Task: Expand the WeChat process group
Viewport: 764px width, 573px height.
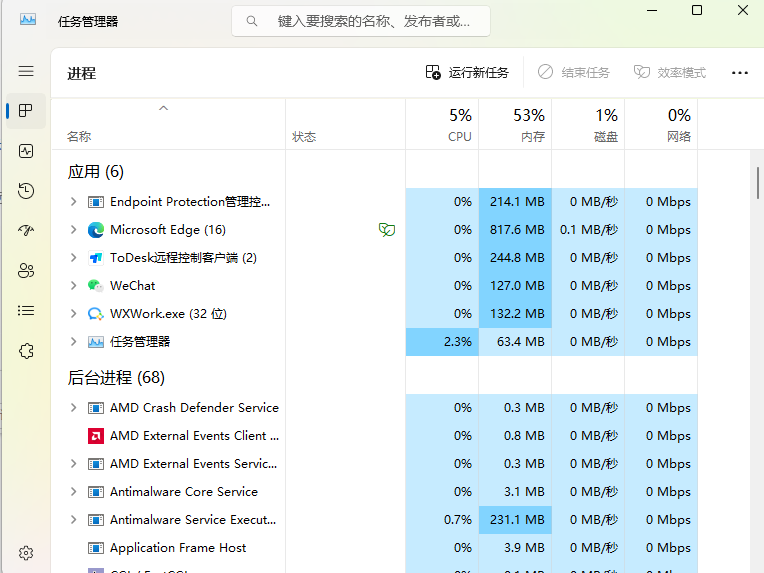Action: [74, 286]
